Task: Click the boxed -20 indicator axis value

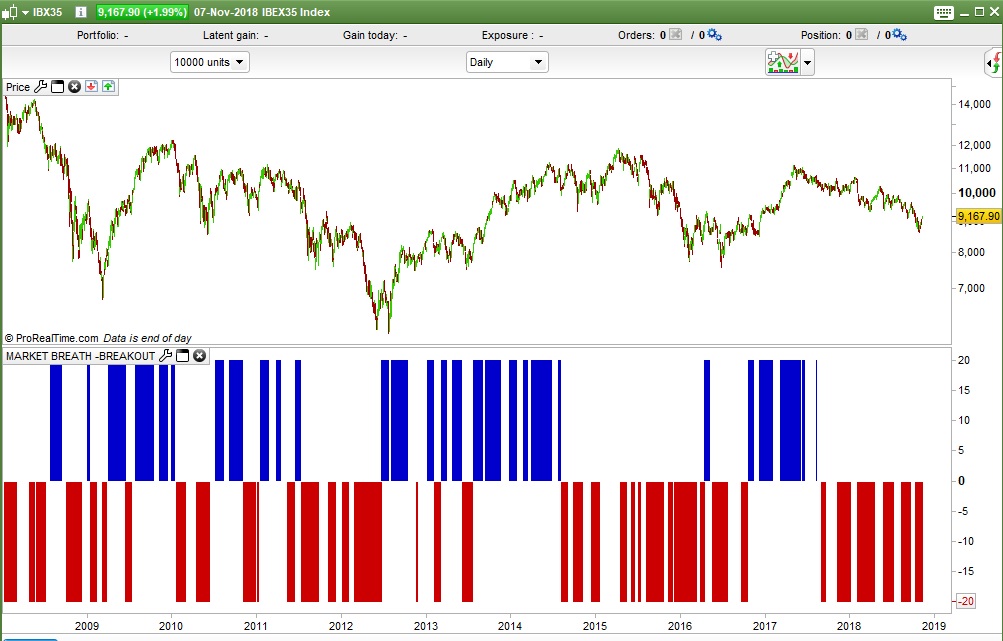Action: click(x=965, y=601)
